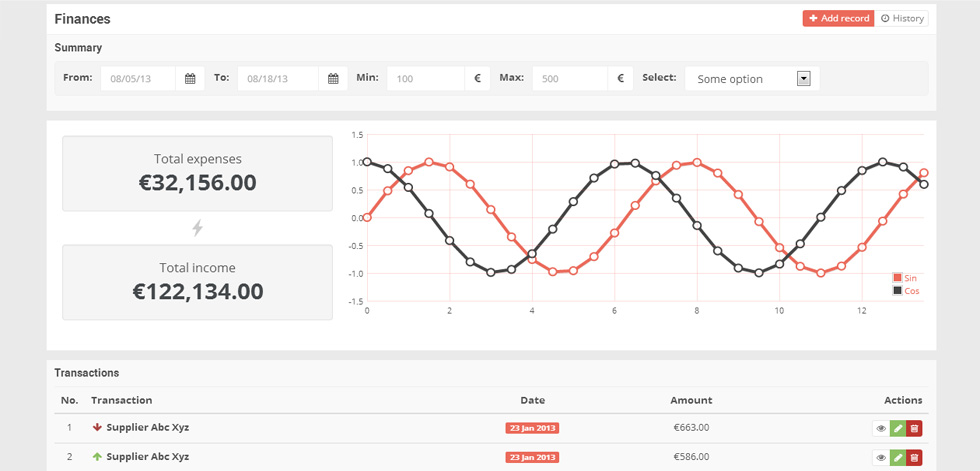This screenshot has width=980, height=471.
Task: Click the amount €586.00
Action: tap(691, 457)
